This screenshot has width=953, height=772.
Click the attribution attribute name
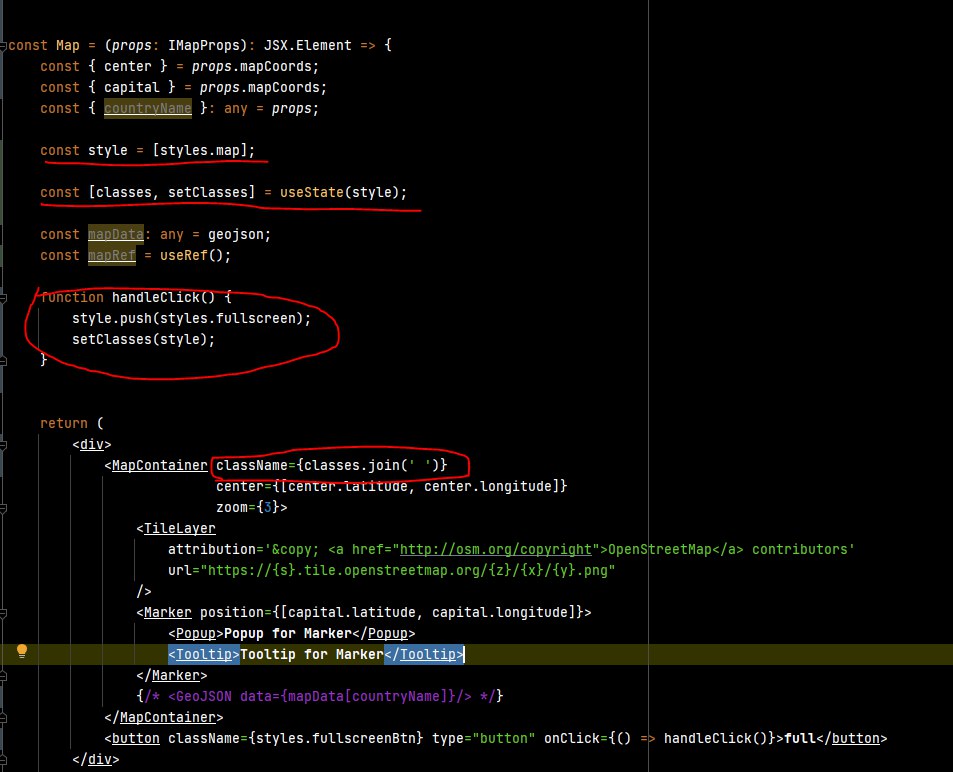click(x=212, y=550)
